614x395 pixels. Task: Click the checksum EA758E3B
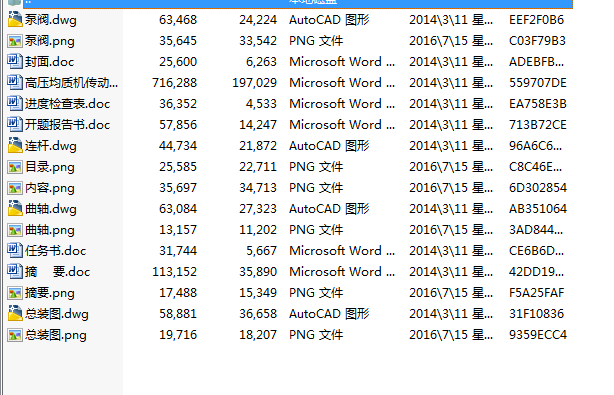[x=538, y=104]
